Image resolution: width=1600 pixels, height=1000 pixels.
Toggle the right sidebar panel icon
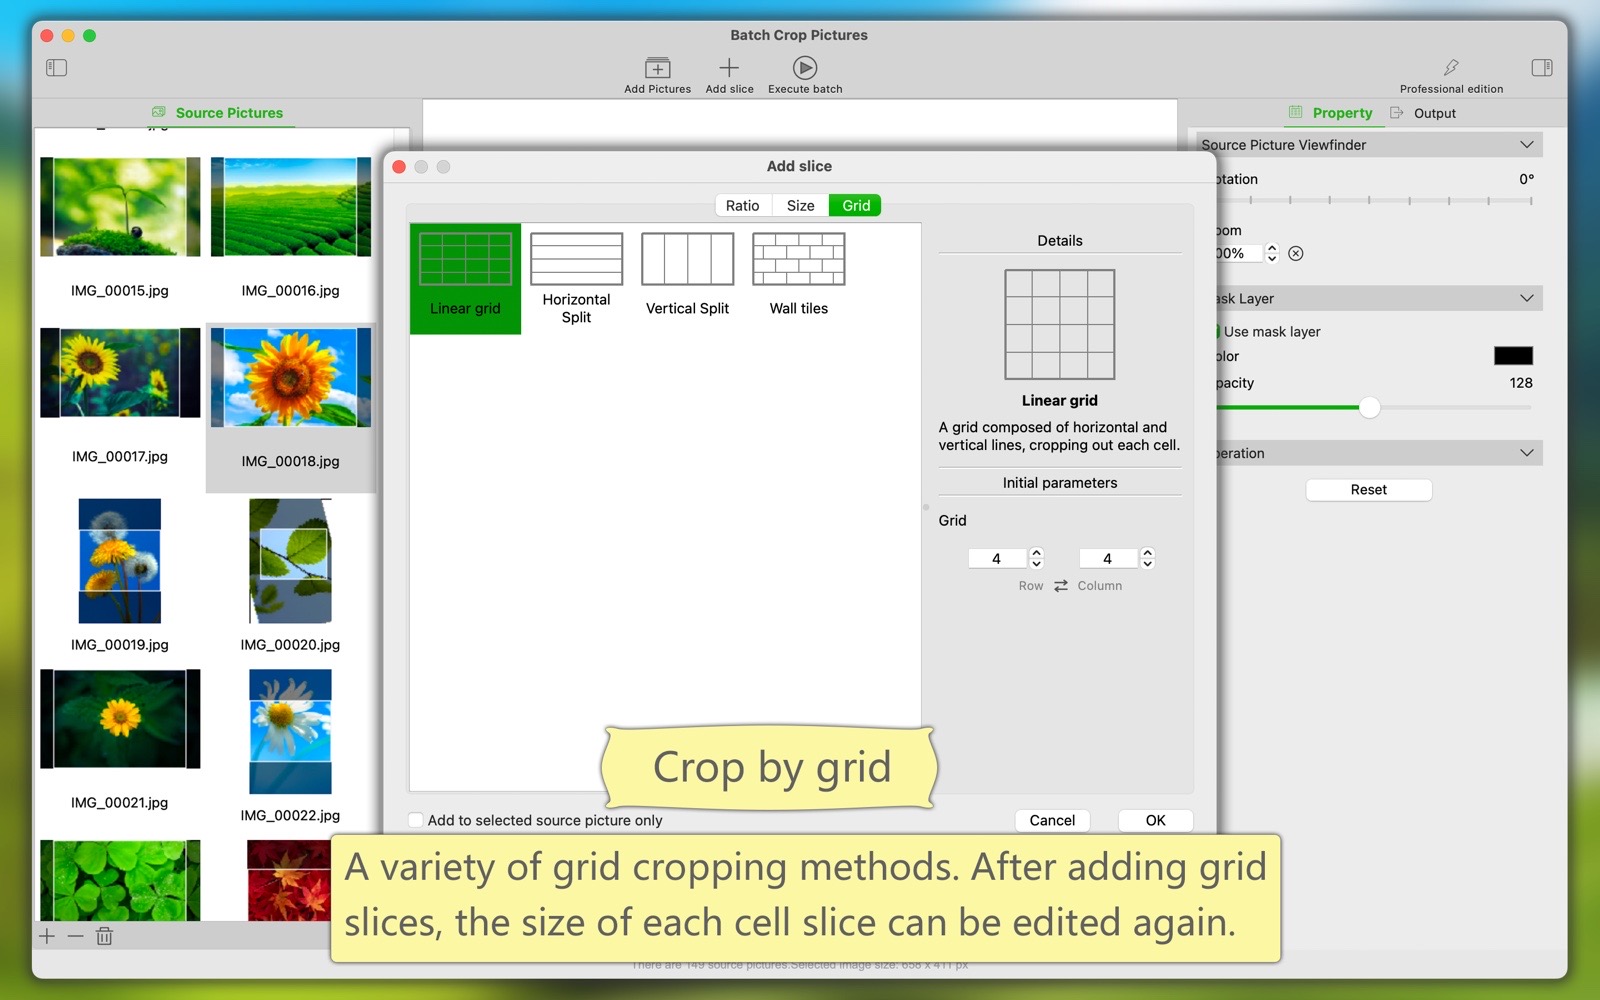tap(1541, 68)
